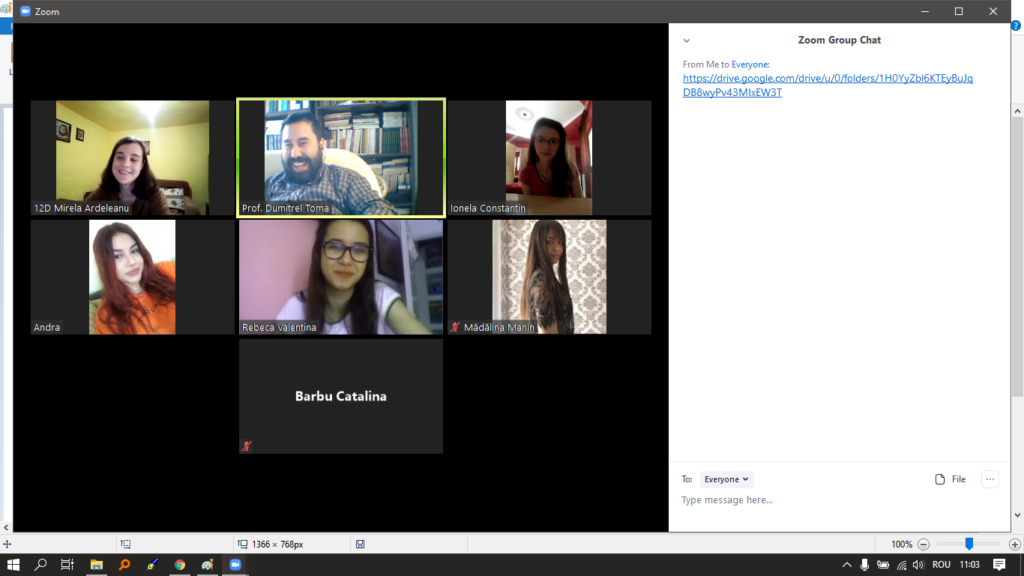Image resolution: width=1024 pixels, height=576 pixels.
Task: Click the muted mic icon on Mădălina Manin's tile
Action: pos(455,327)
